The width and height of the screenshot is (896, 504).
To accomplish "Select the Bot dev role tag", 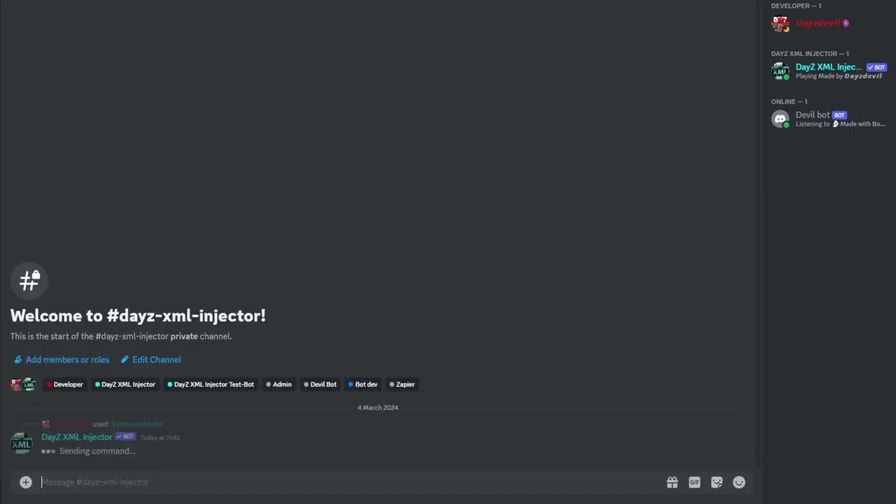I will [363, 385].
